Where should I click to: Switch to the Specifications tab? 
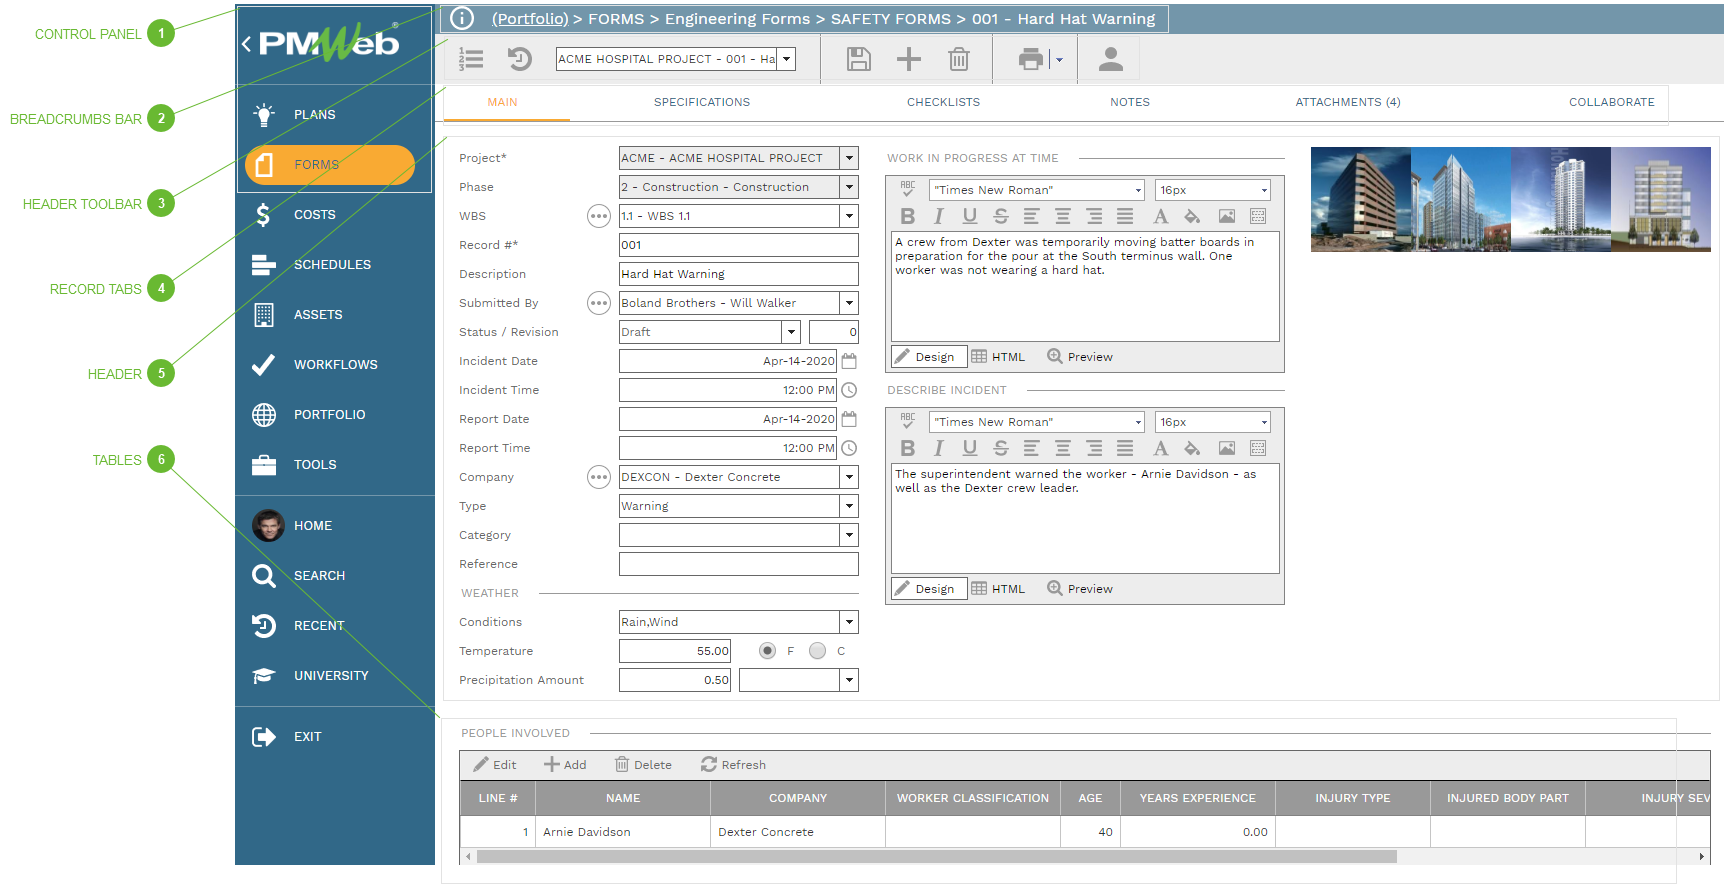[x=701, y=102]
